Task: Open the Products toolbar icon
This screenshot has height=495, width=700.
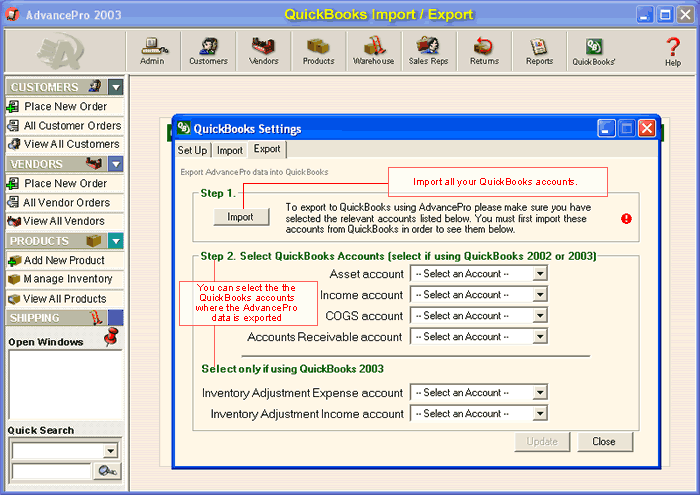Action: coord(318,51)
